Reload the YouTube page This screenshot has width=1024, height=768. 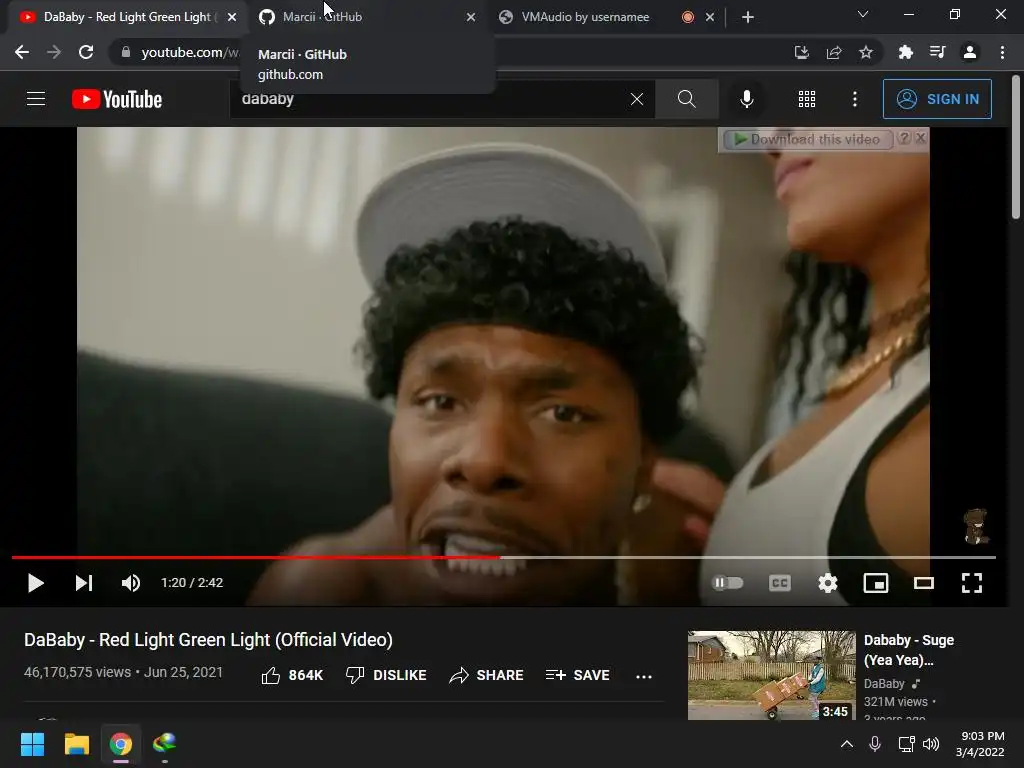(86, 52)
